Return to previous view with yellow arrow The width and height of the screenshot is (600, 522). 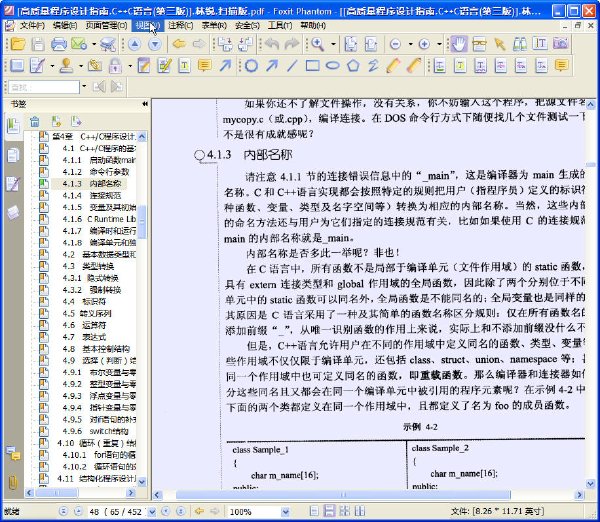pyautogui.click(x=179, y=44)
